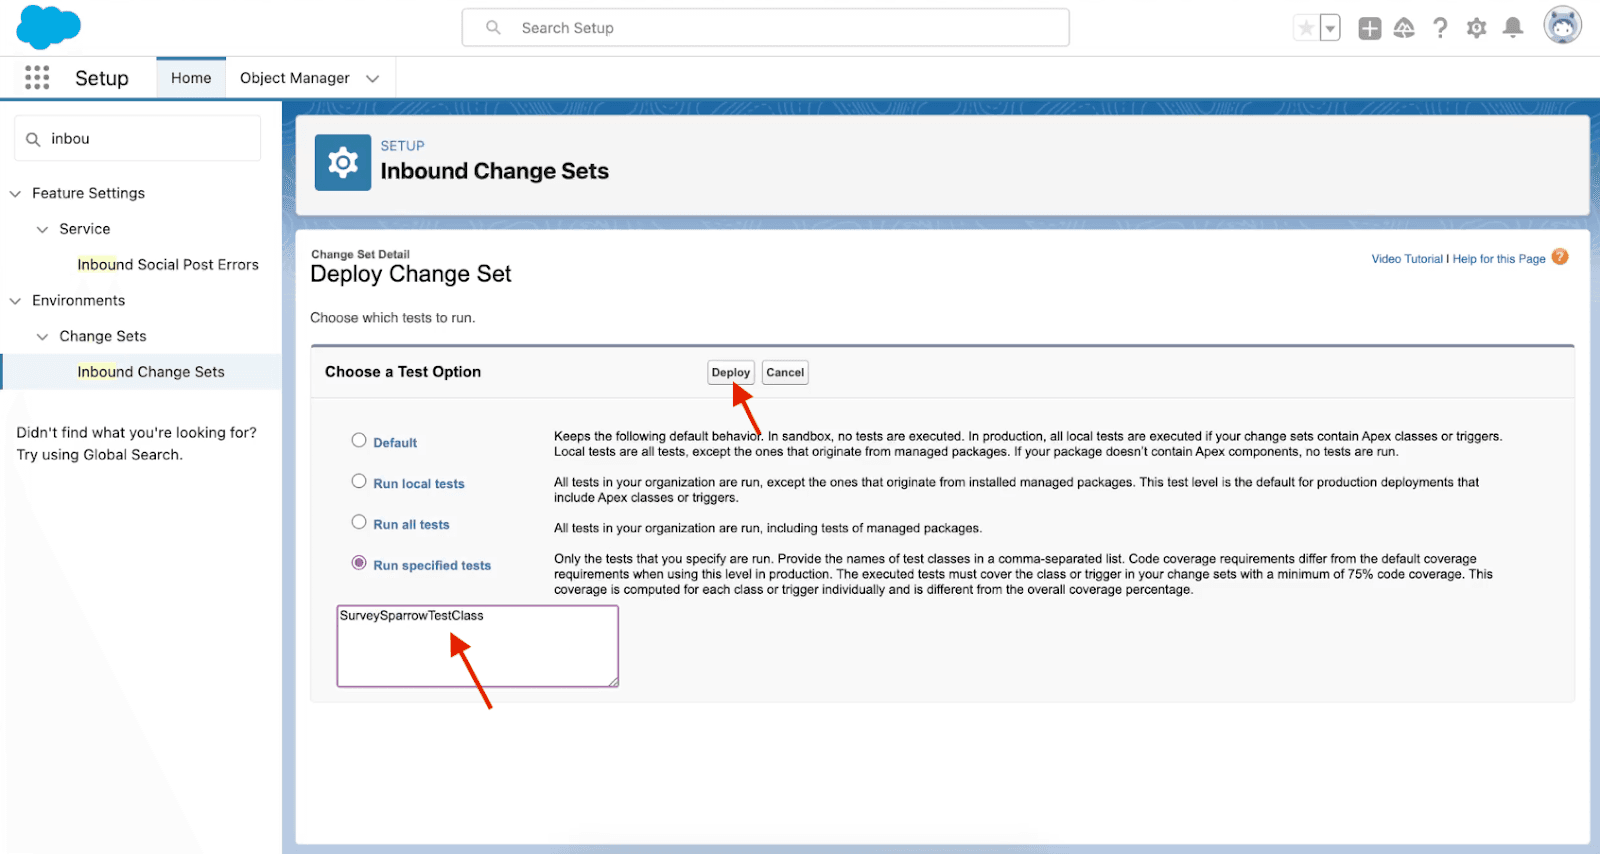Open Inbound Social Post Errors item

(x=168, y=265)
